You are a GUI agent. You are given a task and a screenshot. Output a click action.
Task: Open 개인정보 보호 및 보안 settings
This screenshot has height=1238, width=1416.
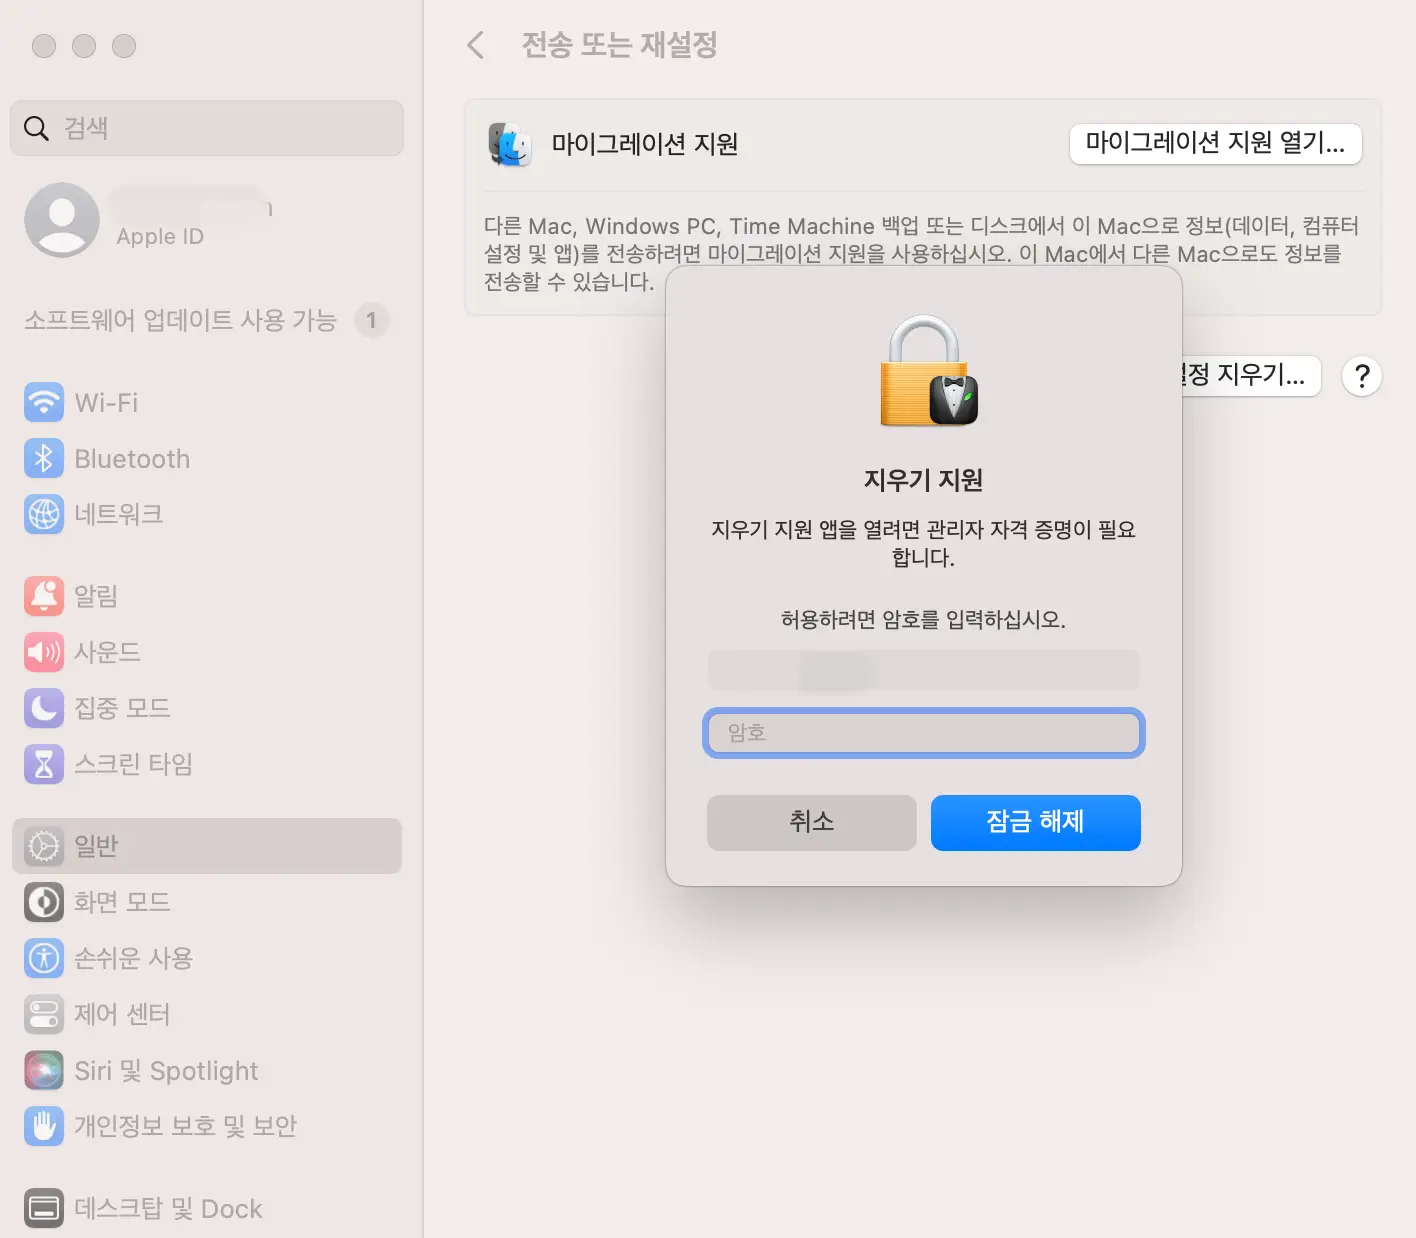[x=186, y=1126]
